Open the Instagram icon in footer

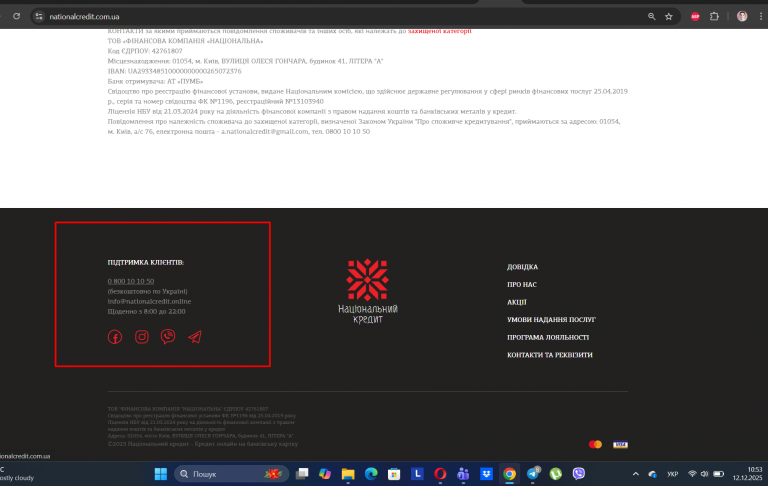pos(142,337)
